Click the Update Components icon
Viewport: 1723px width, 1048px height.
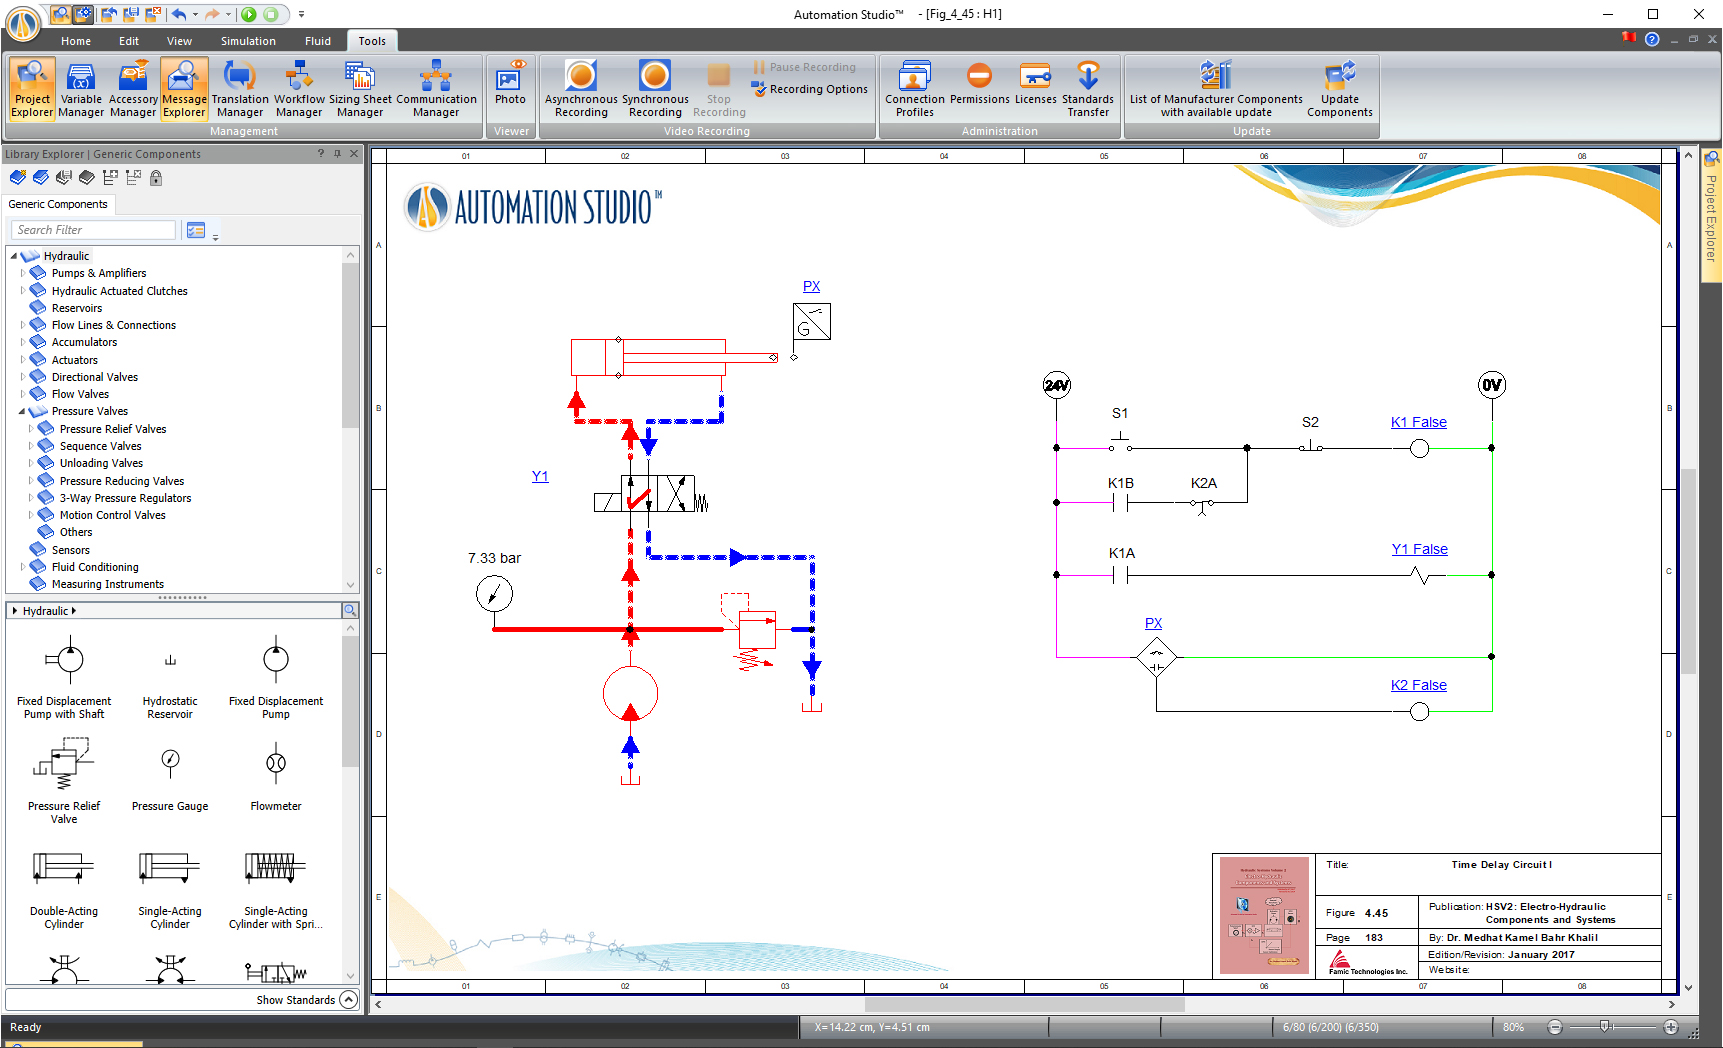1339,88
